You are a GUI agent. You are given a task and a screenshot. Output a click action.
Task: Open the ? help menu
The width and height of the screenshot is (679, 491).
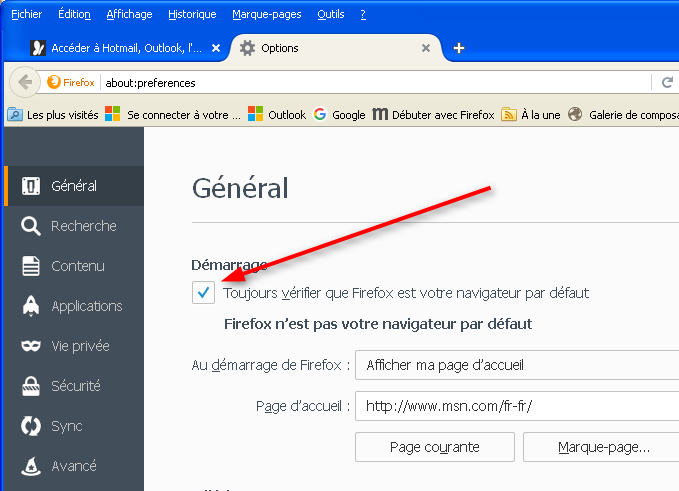pyautogui.click(x=363, y=14)
